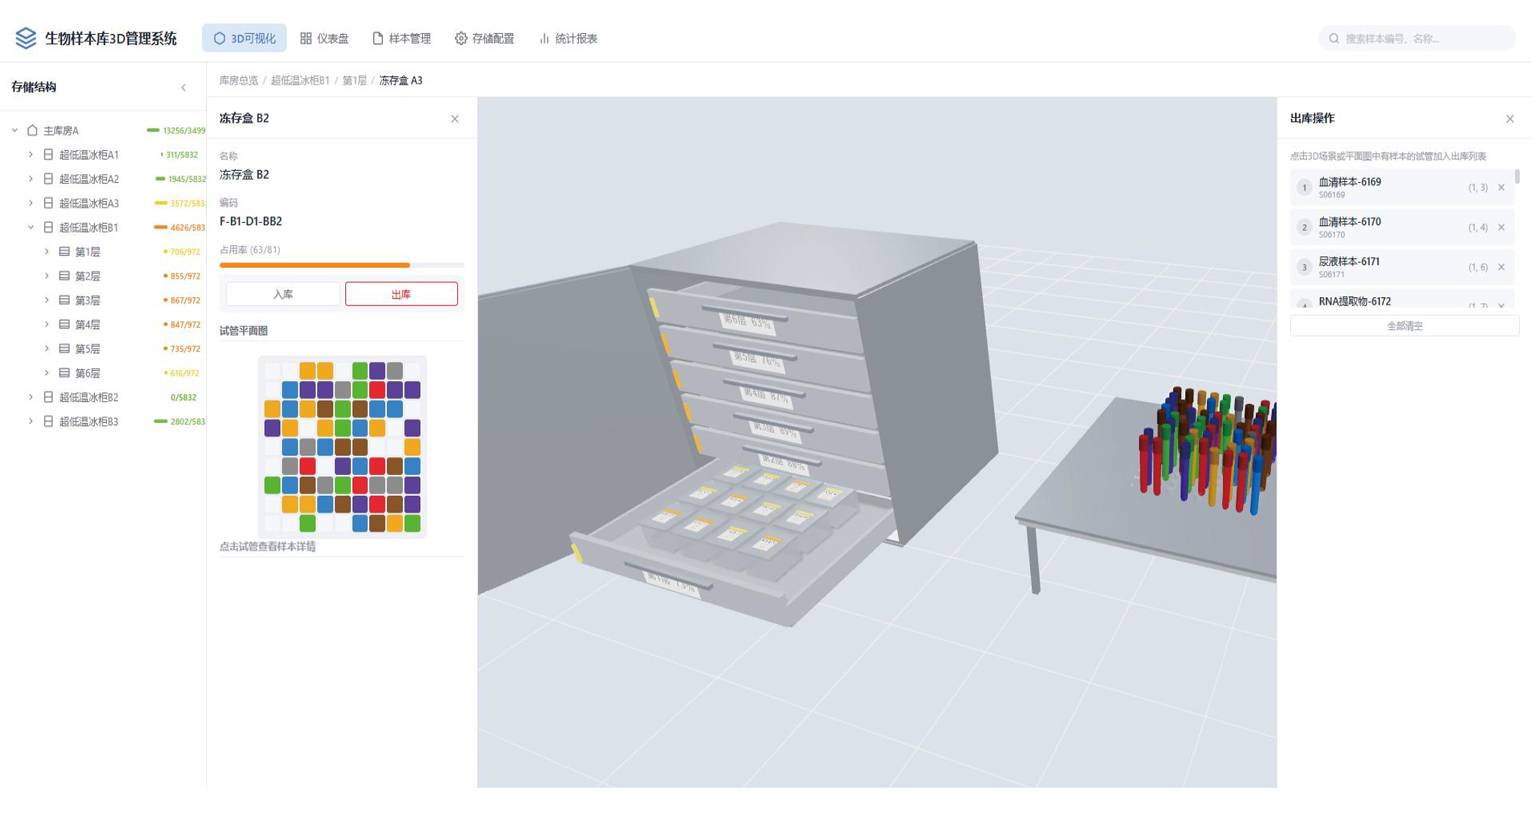
Task: Close the 冻存盒 B2 details panel
Action: coord(455,119)
